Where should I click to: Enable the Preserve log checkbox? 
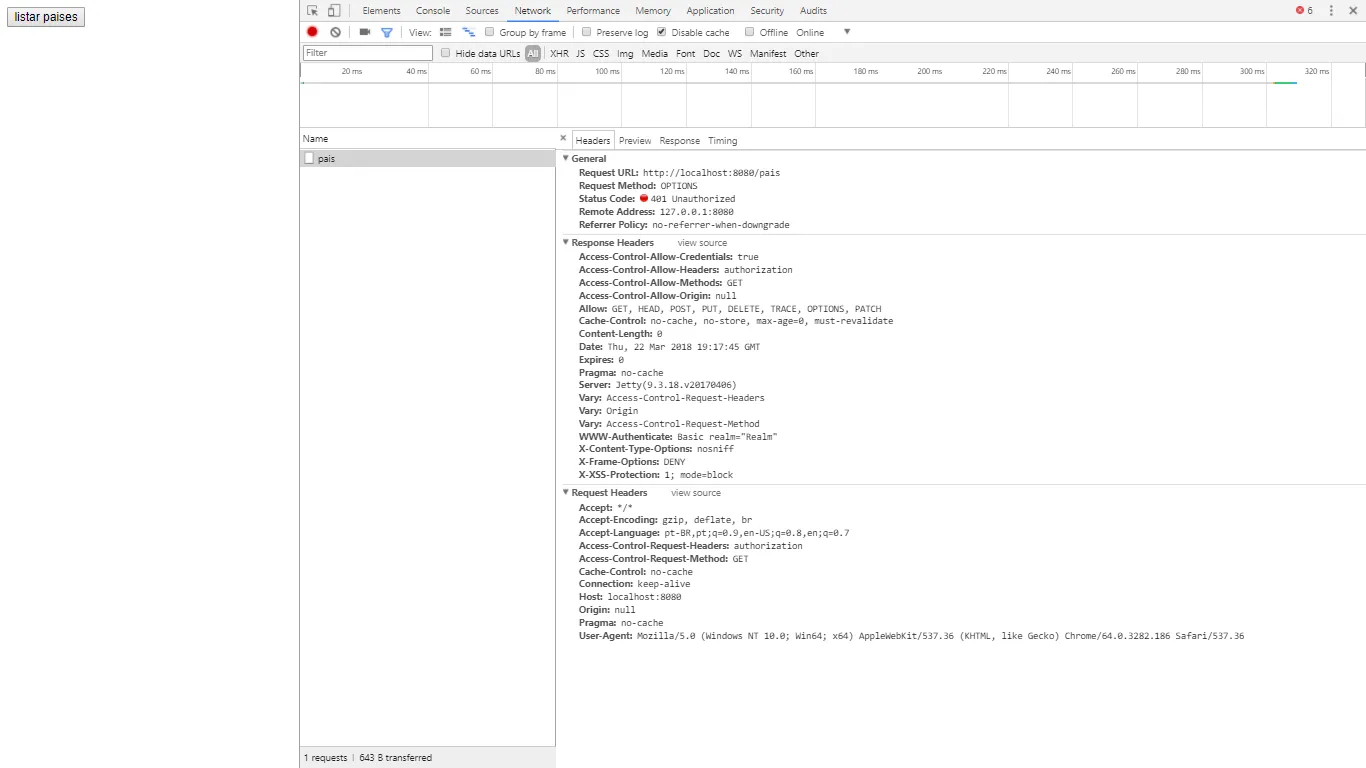click(587, 32)
